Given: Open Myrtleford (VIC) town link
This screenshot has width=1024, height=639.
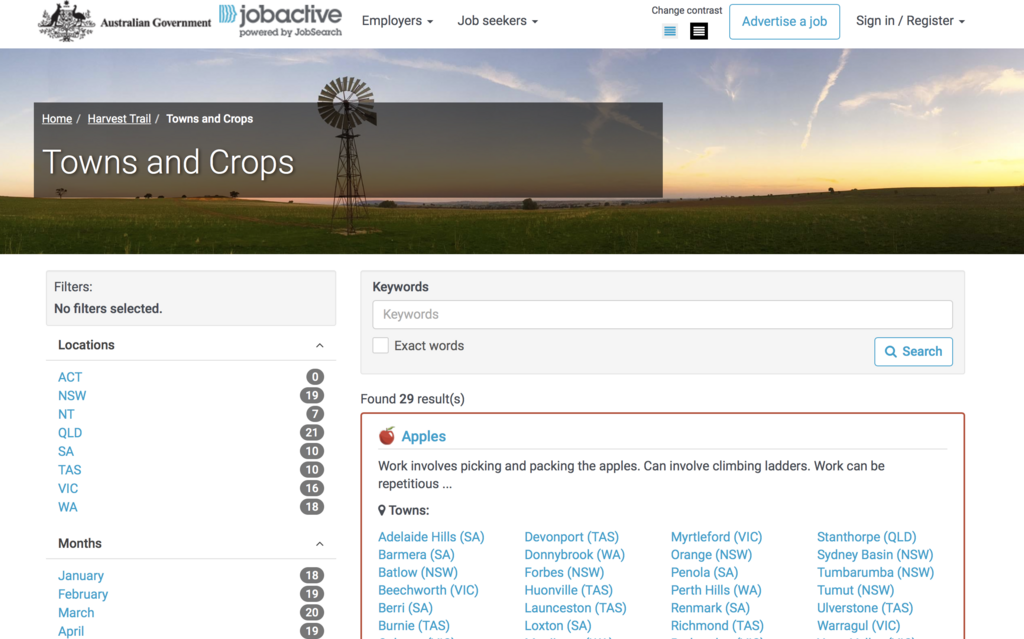Looking at the screenshot, I should click(x=716, y=536).
